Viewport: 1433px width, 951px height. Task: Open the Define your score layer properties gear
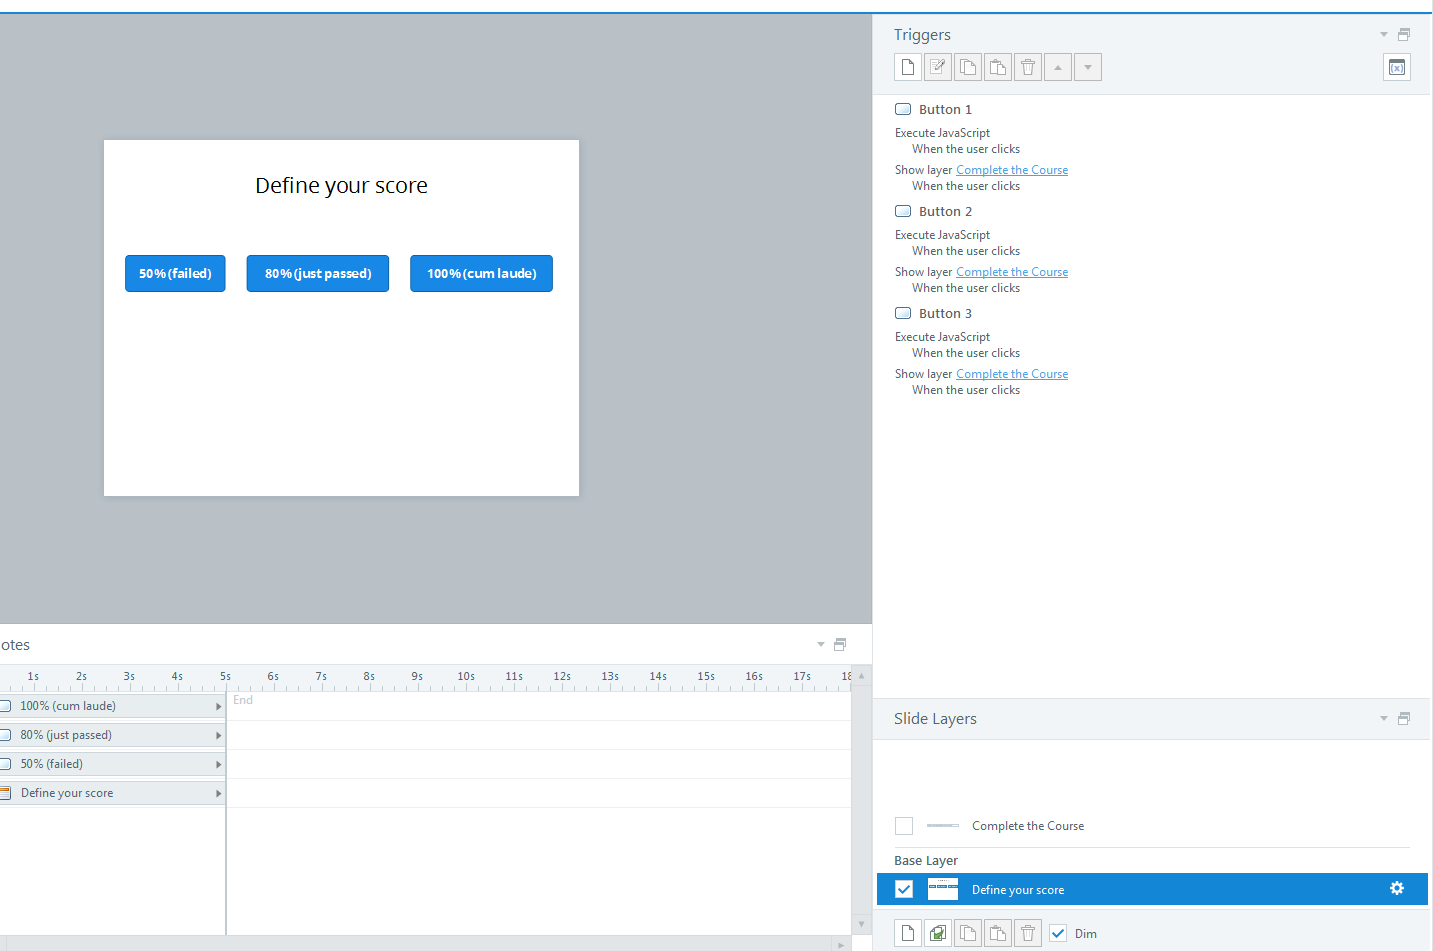coord(1397,889)
